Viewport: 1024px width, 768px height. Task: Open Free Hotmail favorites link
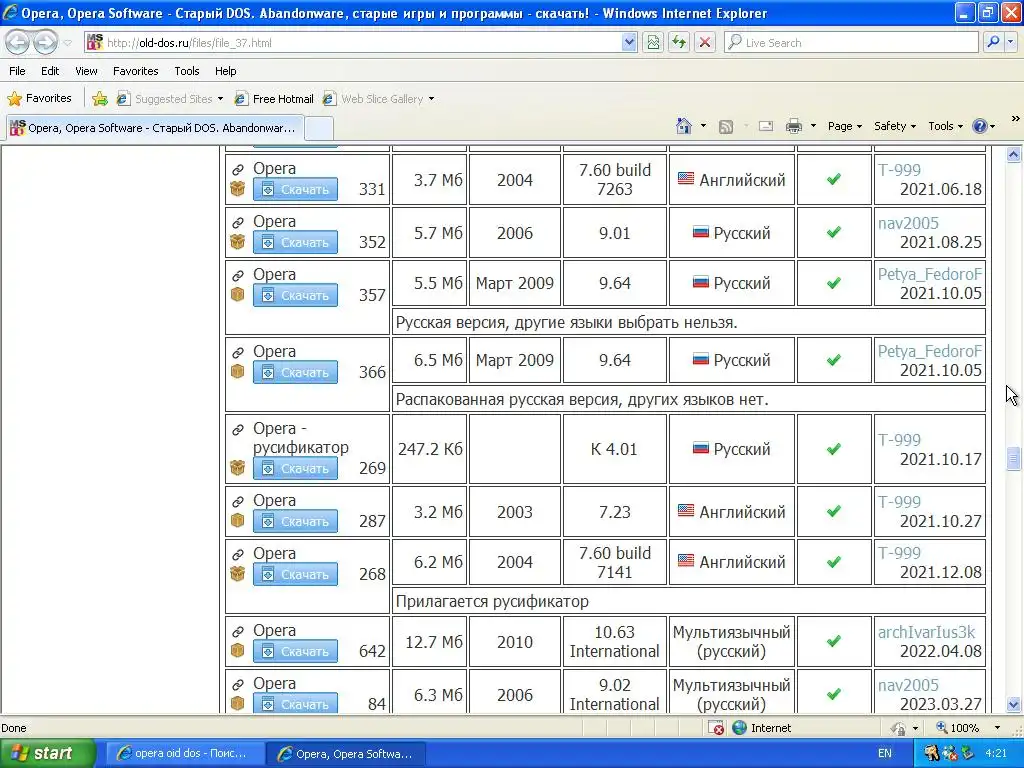(x=274, y=99)
